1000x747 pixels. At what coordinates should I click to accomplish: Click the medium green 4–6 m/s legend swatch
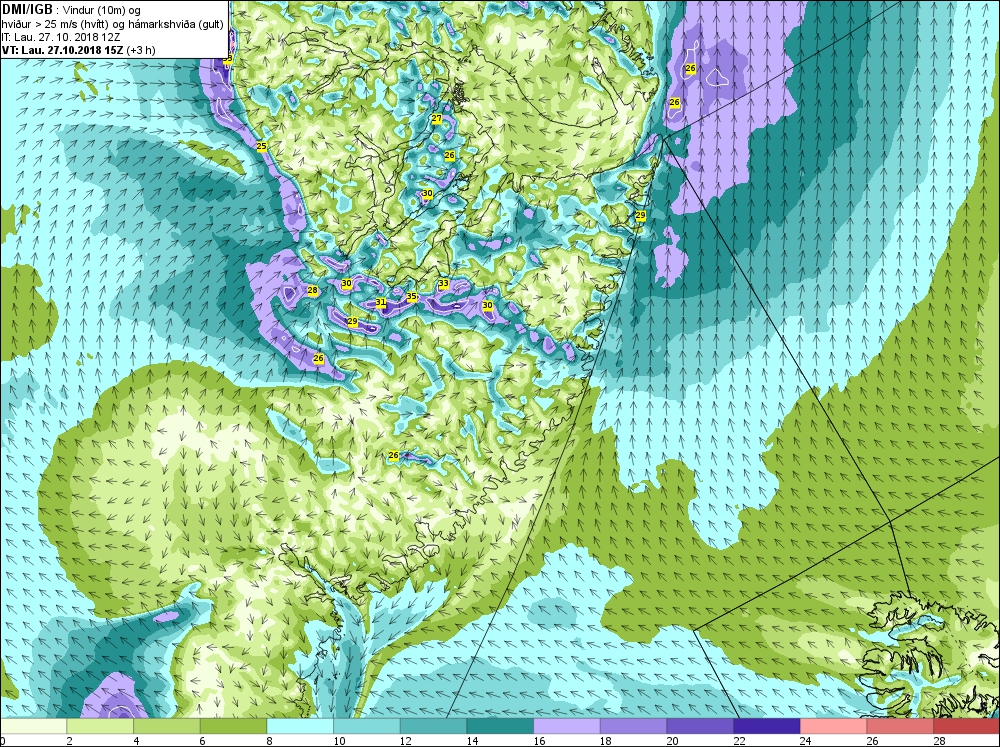point(166,726)
